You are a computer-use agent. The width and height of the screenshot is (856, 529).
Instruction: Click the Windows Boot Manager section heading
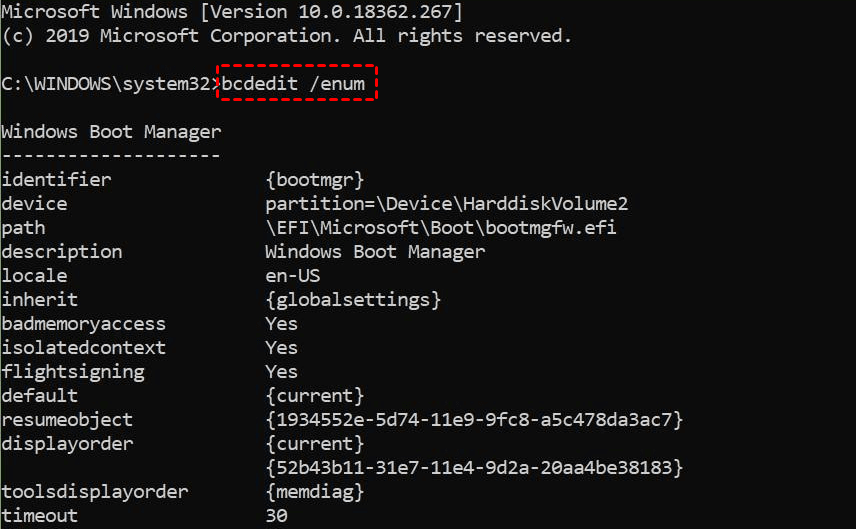pyautogui.click(x=111, y=132)
